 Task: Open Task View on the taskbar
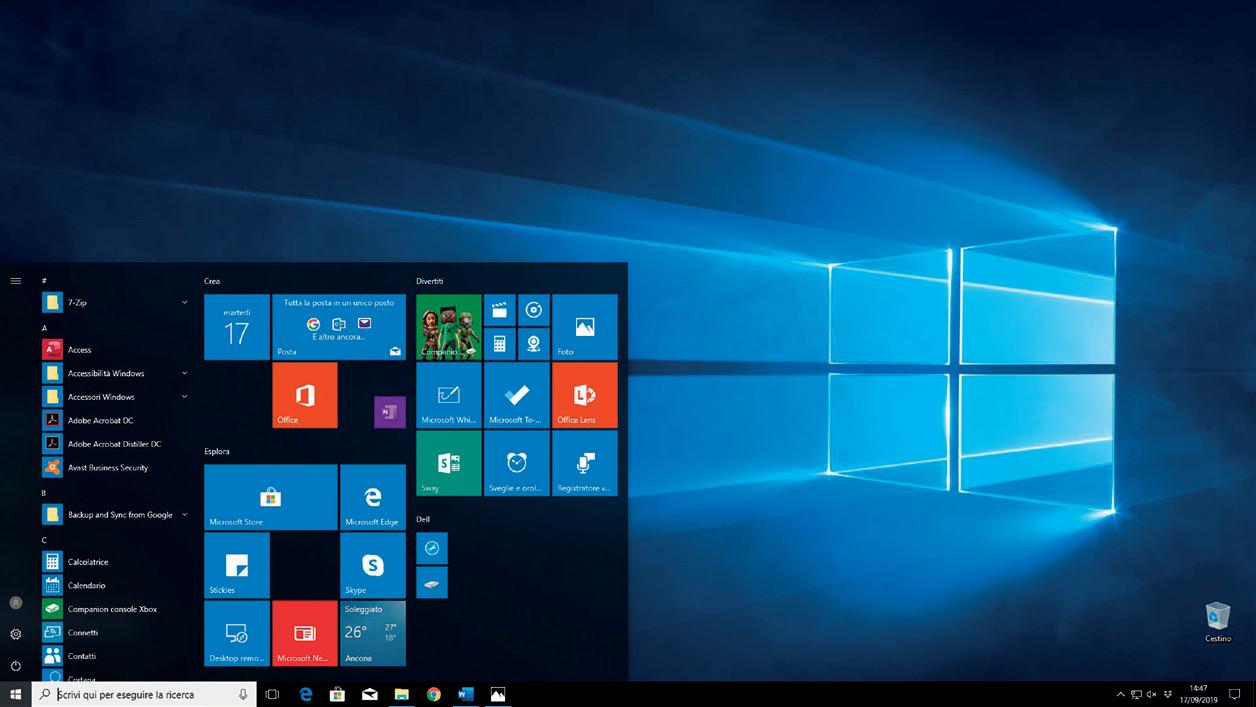pos(272,694)
